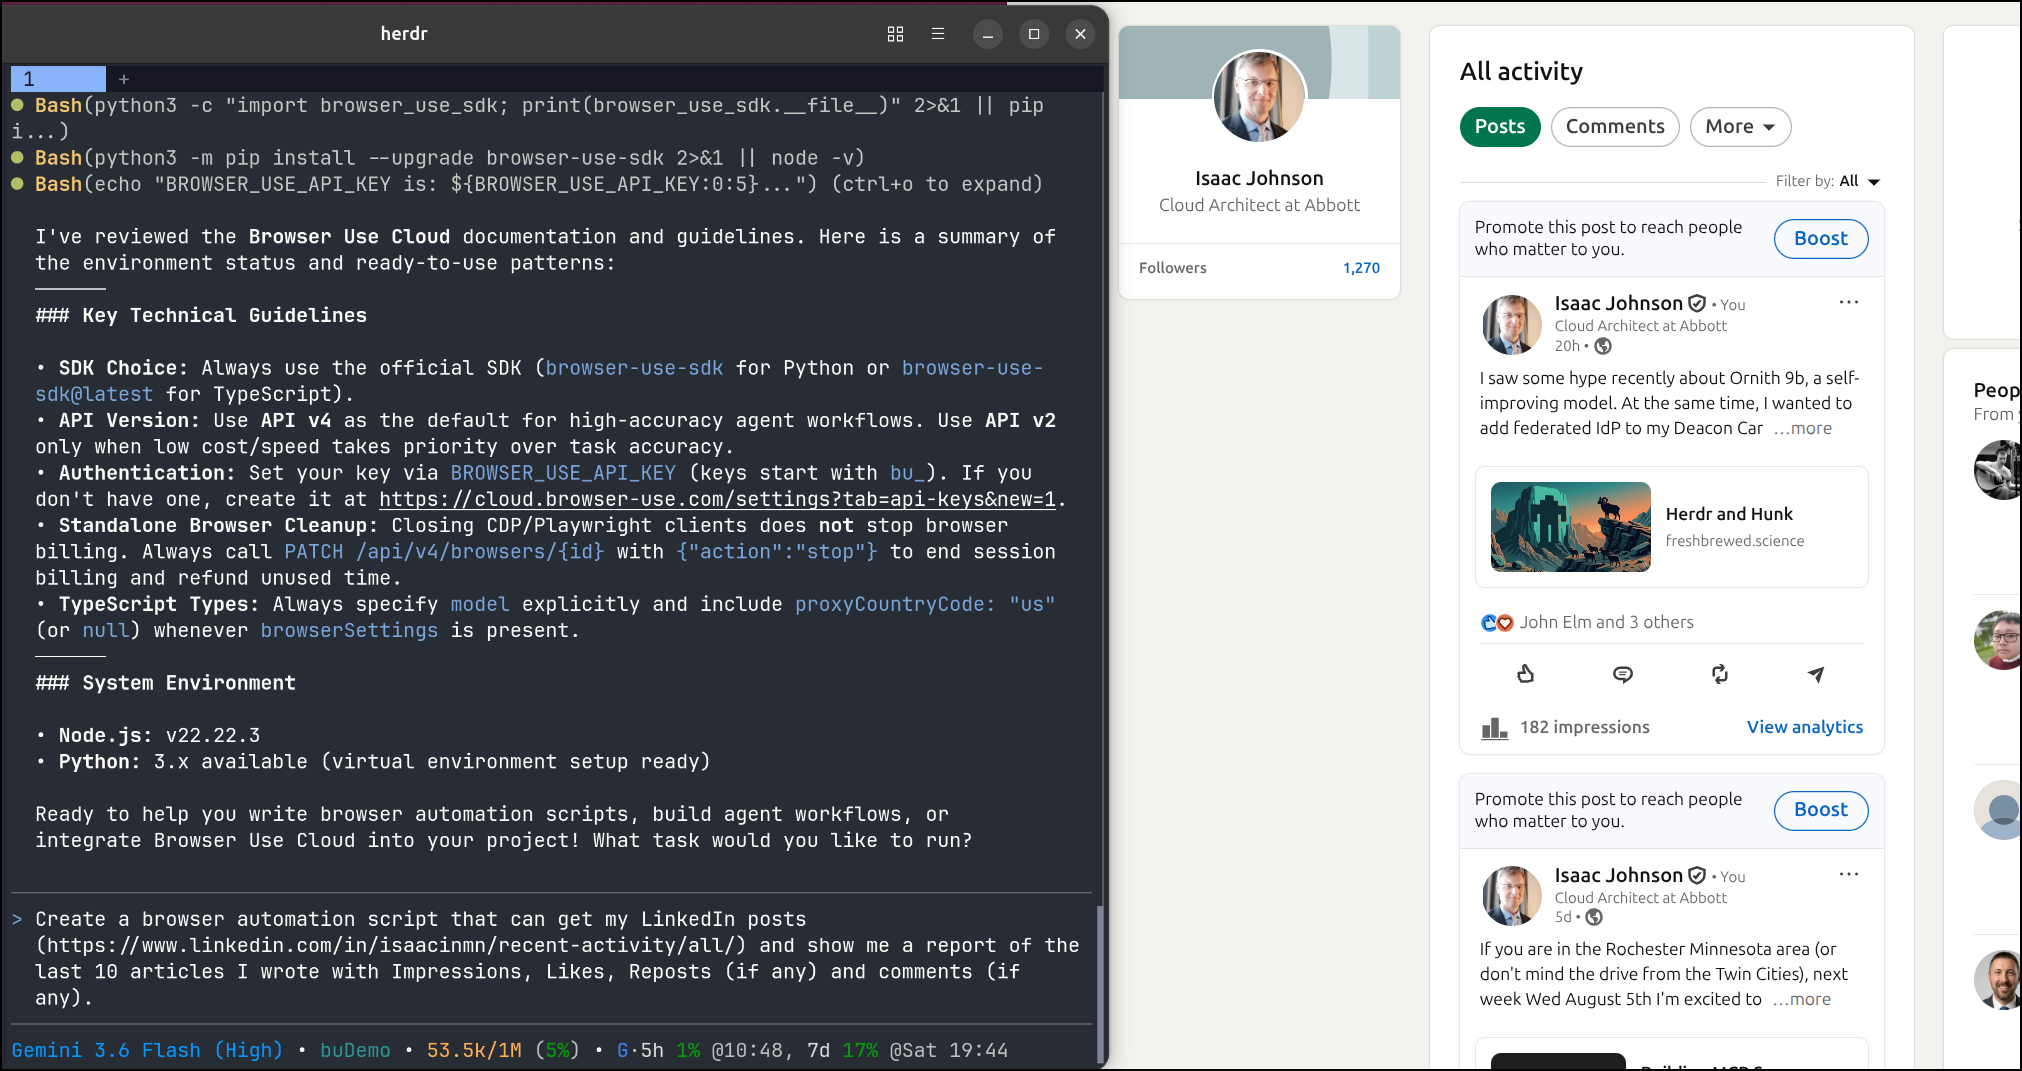This screenshot has width=2022, height=1071.
Task: Open the Filter by All dropdown
Action: point(1828,181)
